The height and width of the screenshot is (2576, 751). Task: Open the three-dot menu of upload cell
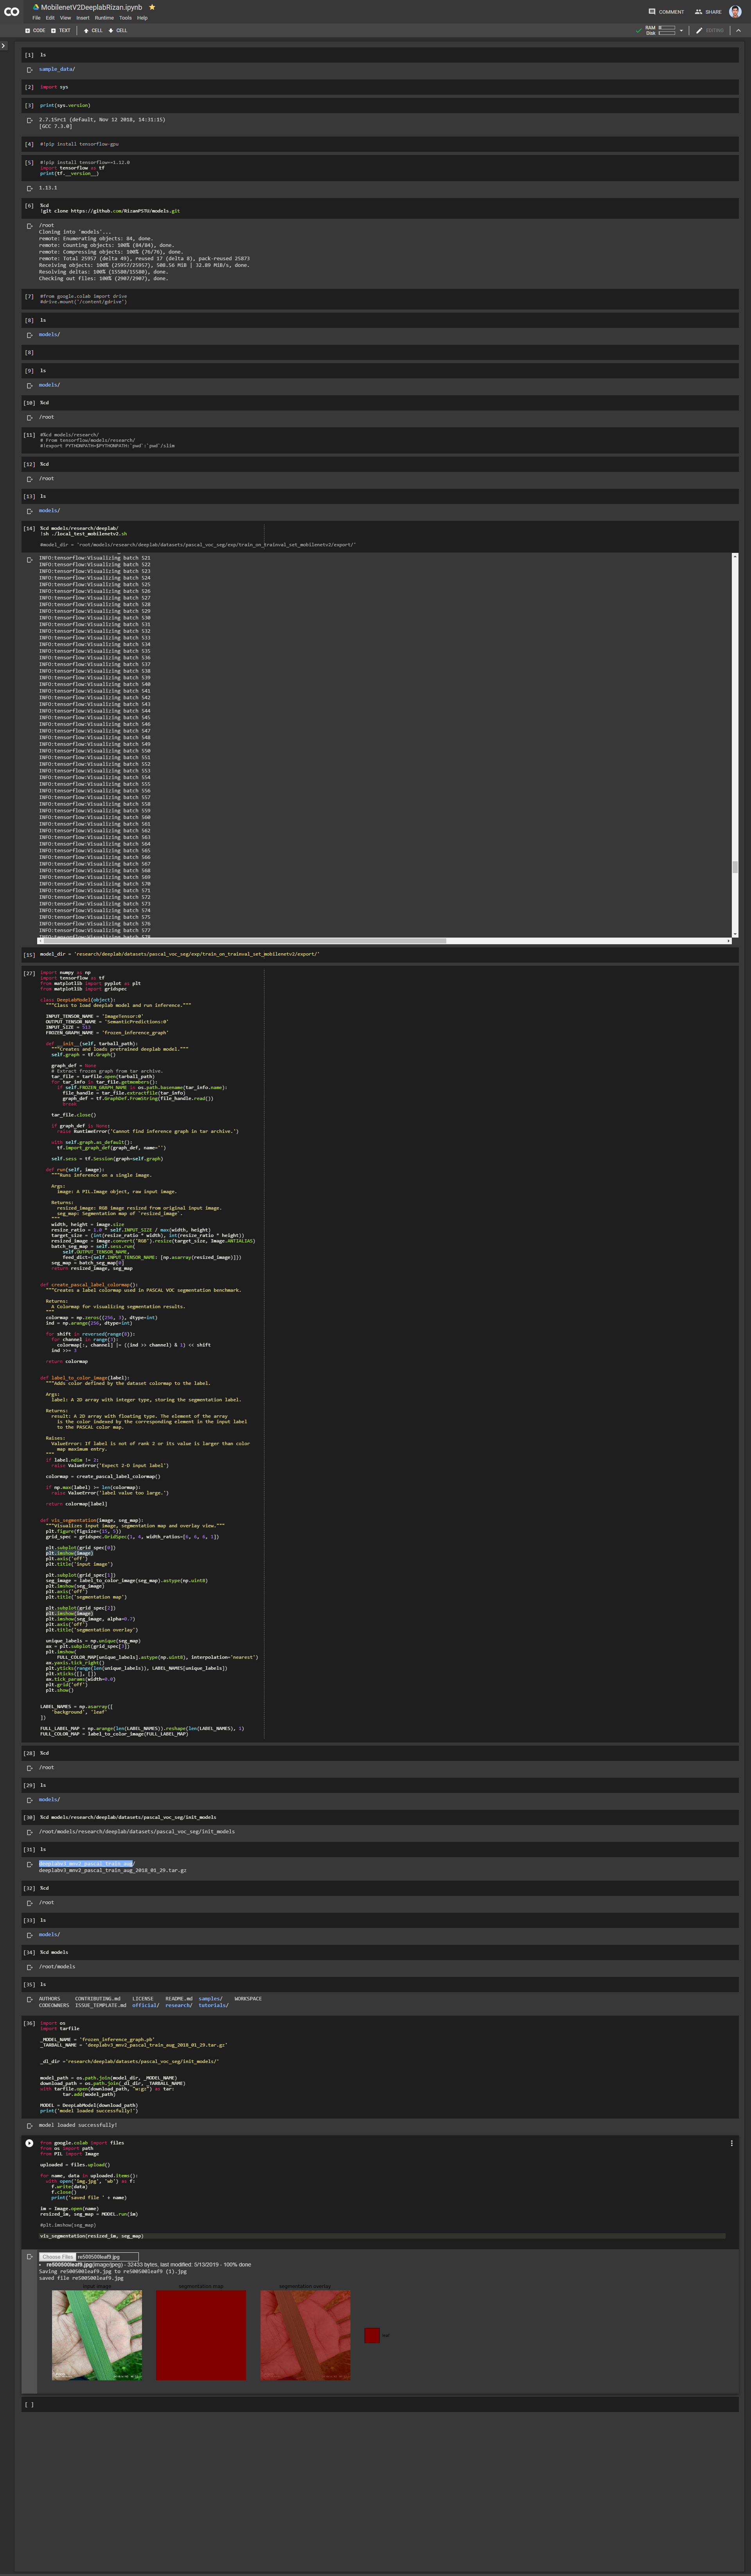tap(732, 2143)
